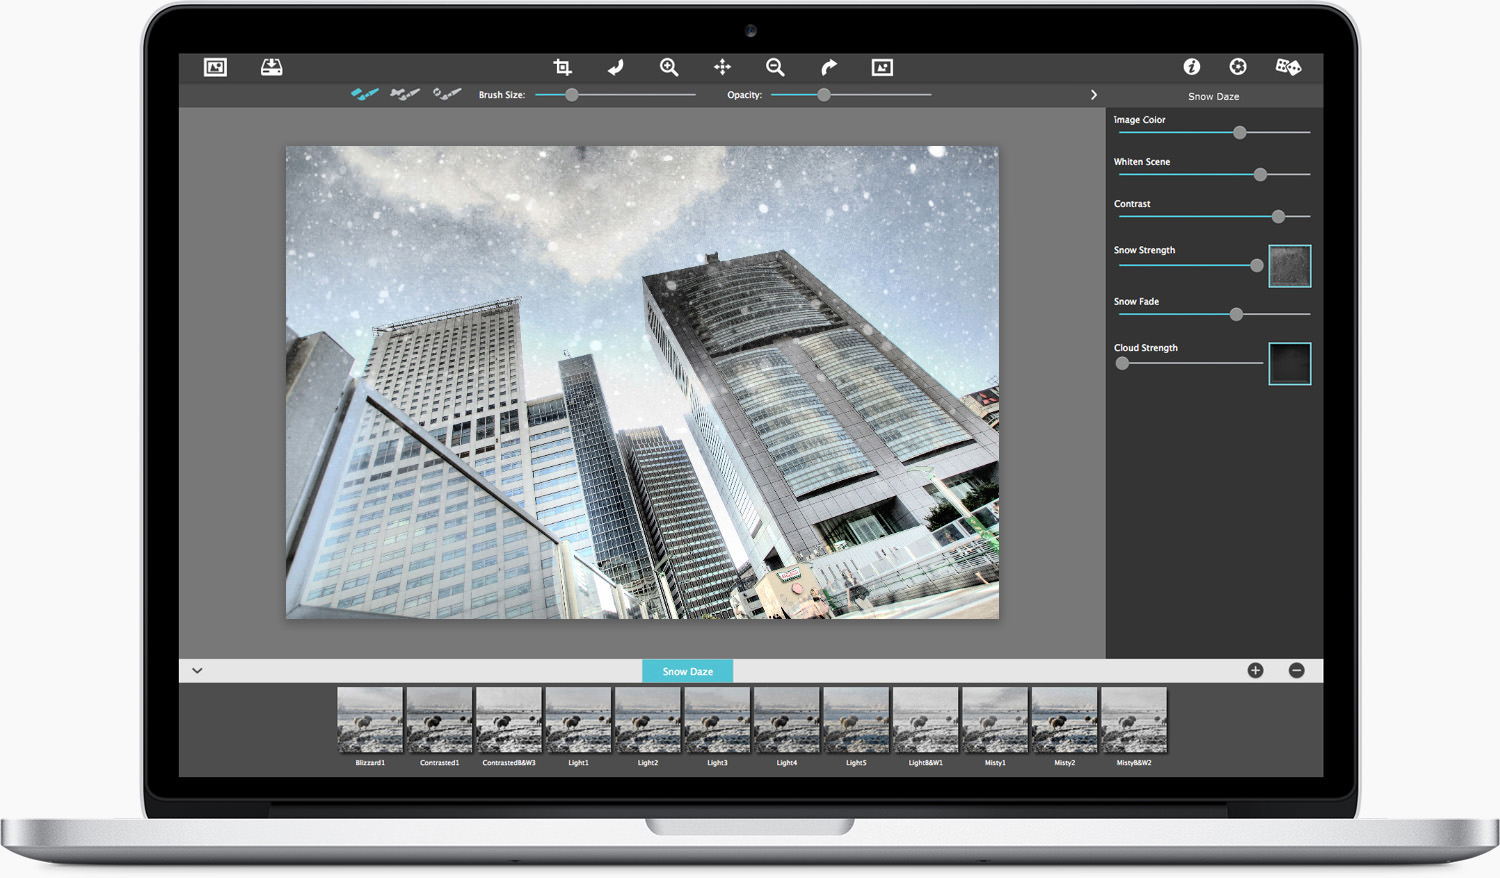The image size is (1500, 878).
Task: Click the zoom in magnifier
Action: pyautogui.click(x=669, y=67)
